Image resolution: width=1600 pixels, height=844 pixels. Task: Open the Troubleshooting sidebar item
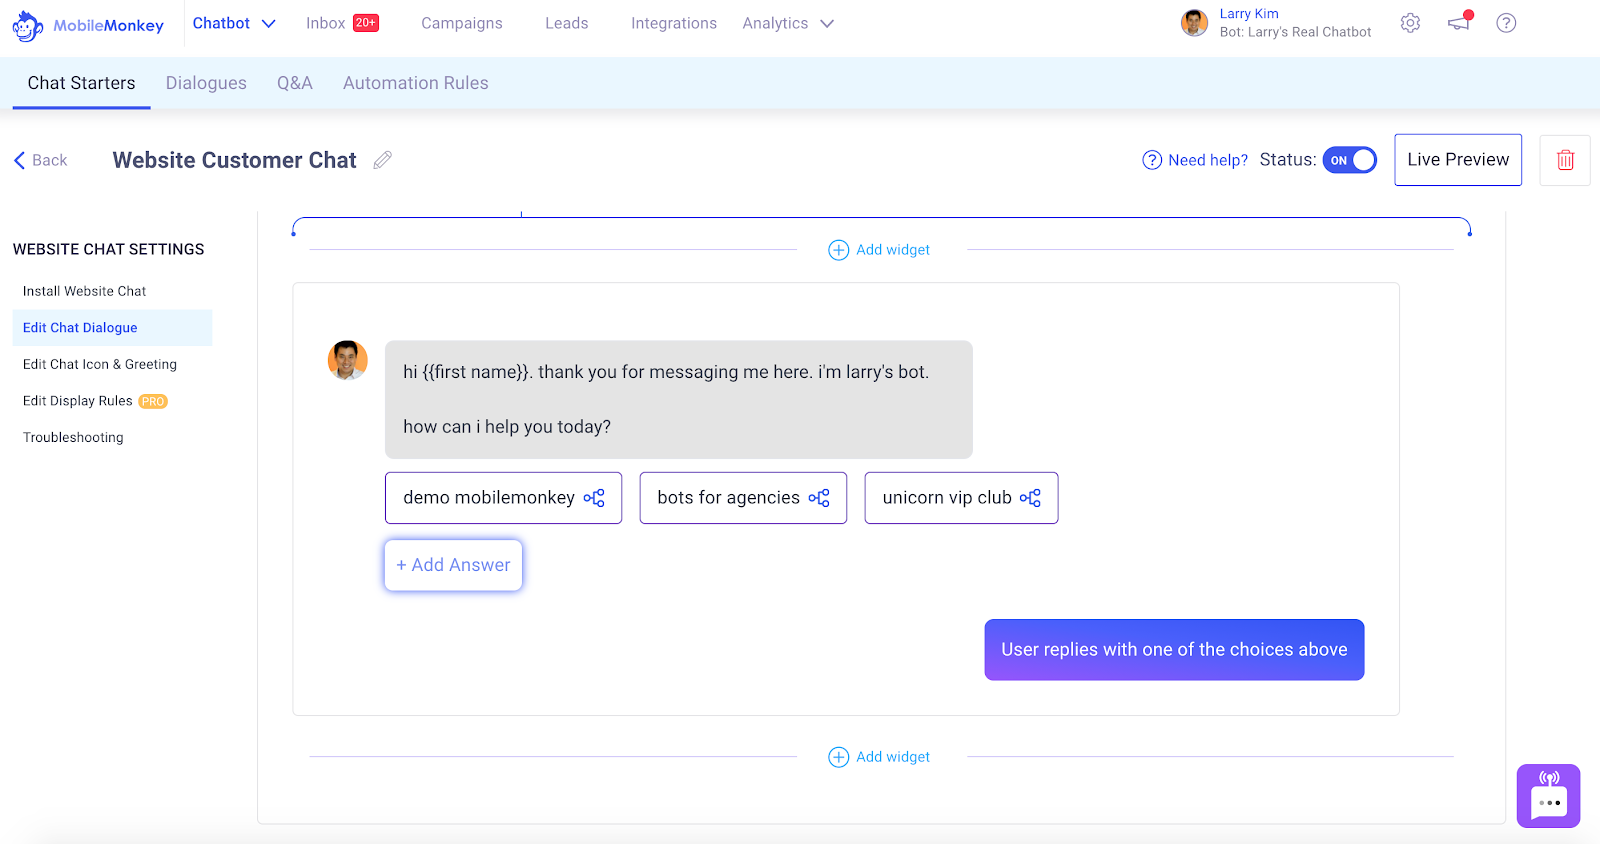tap(73, 438)
